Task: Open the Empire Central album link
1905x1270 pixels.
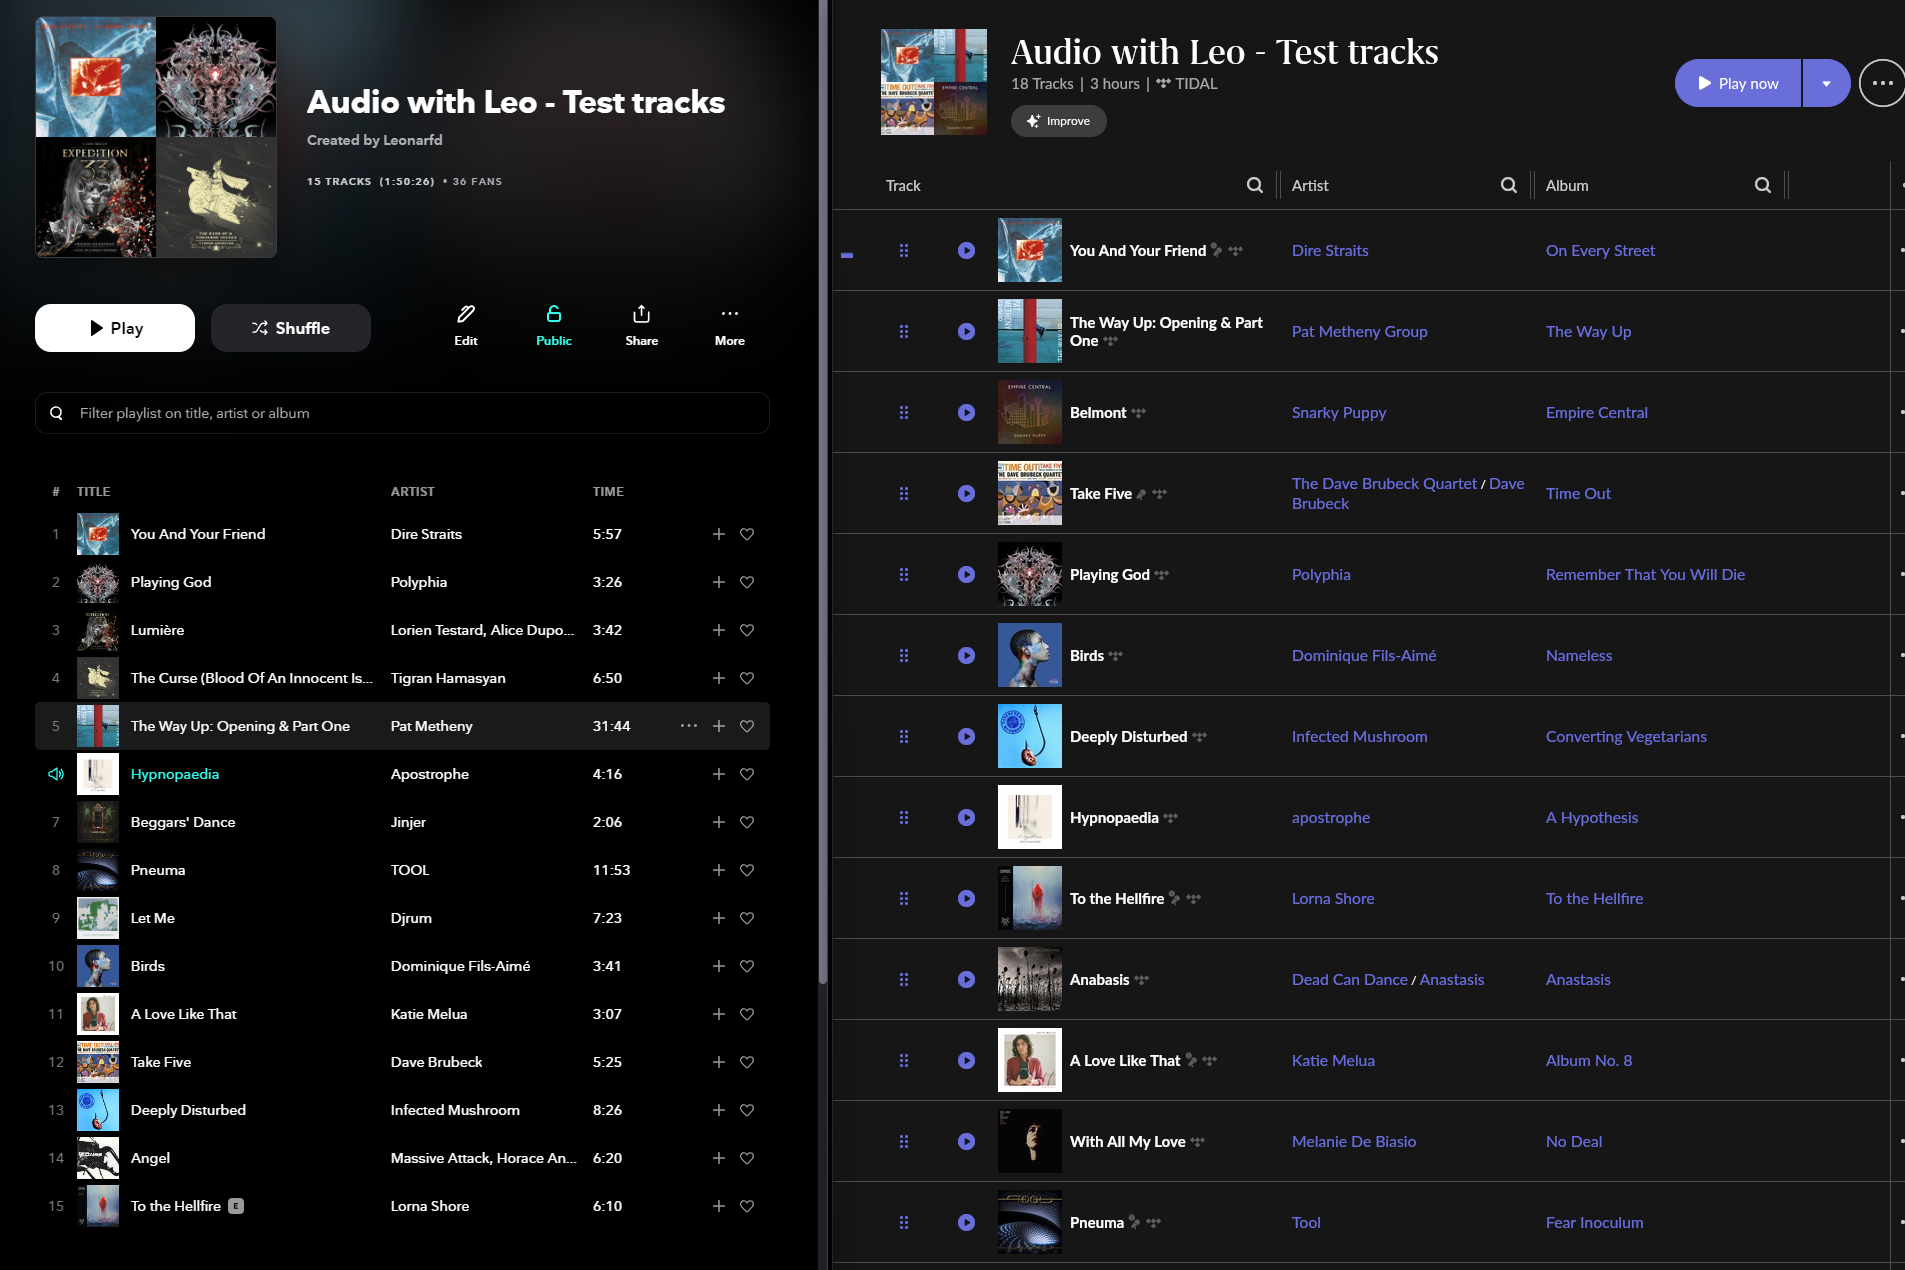Action: pyautogui.click(x=1597, y=413)
